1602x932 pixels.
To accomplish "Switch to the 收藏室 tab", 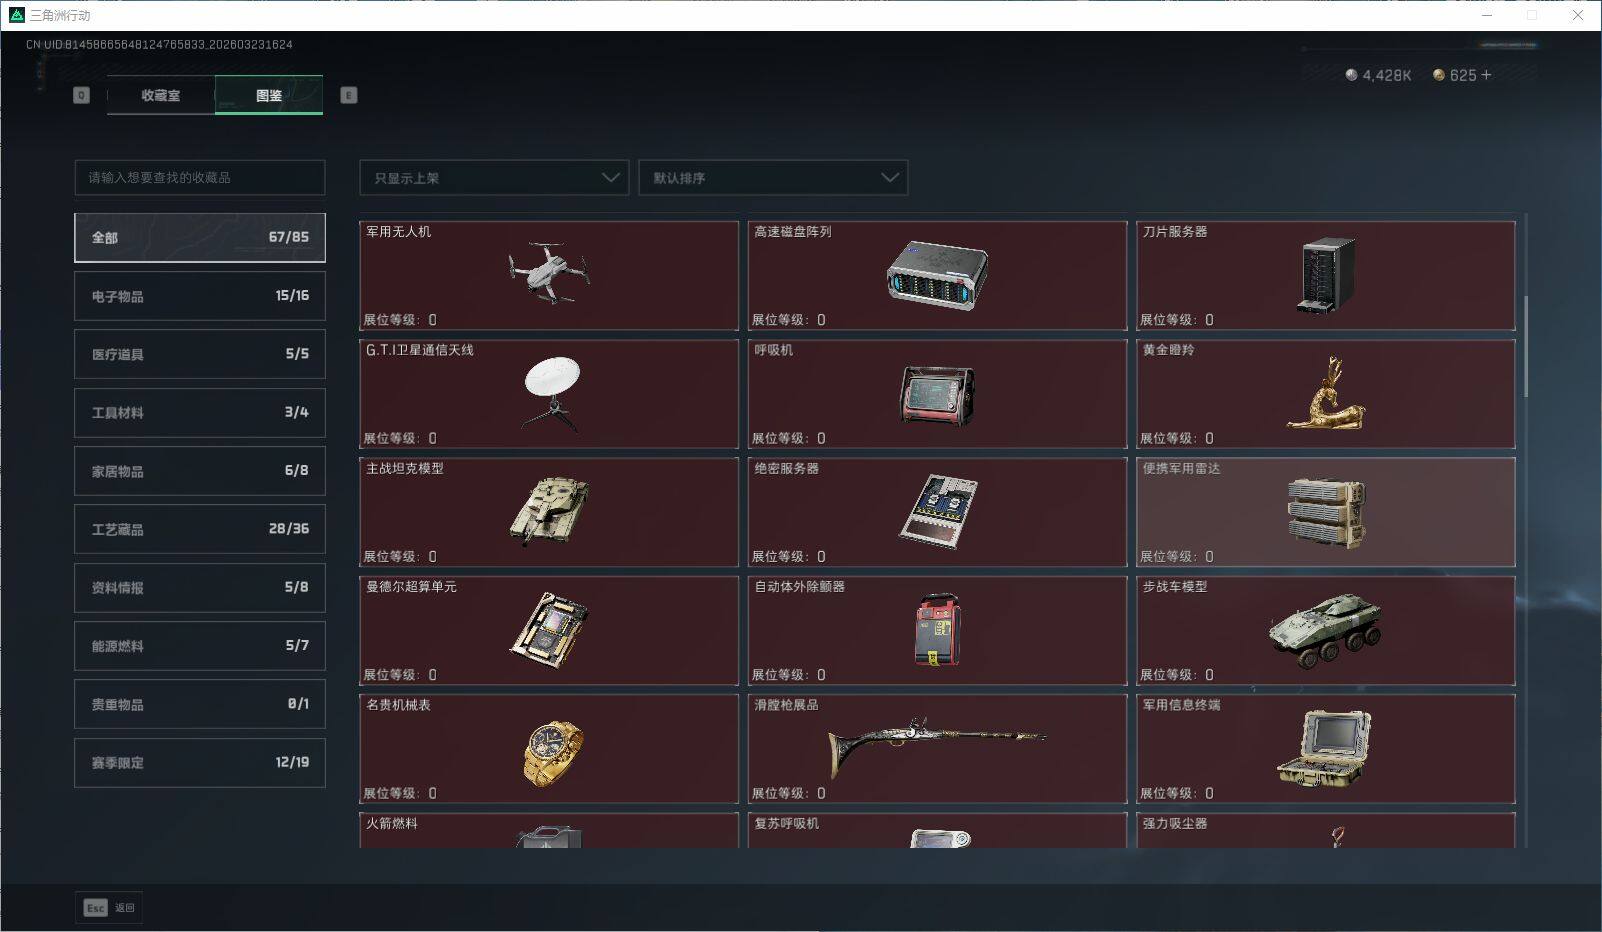I will 160,95.
